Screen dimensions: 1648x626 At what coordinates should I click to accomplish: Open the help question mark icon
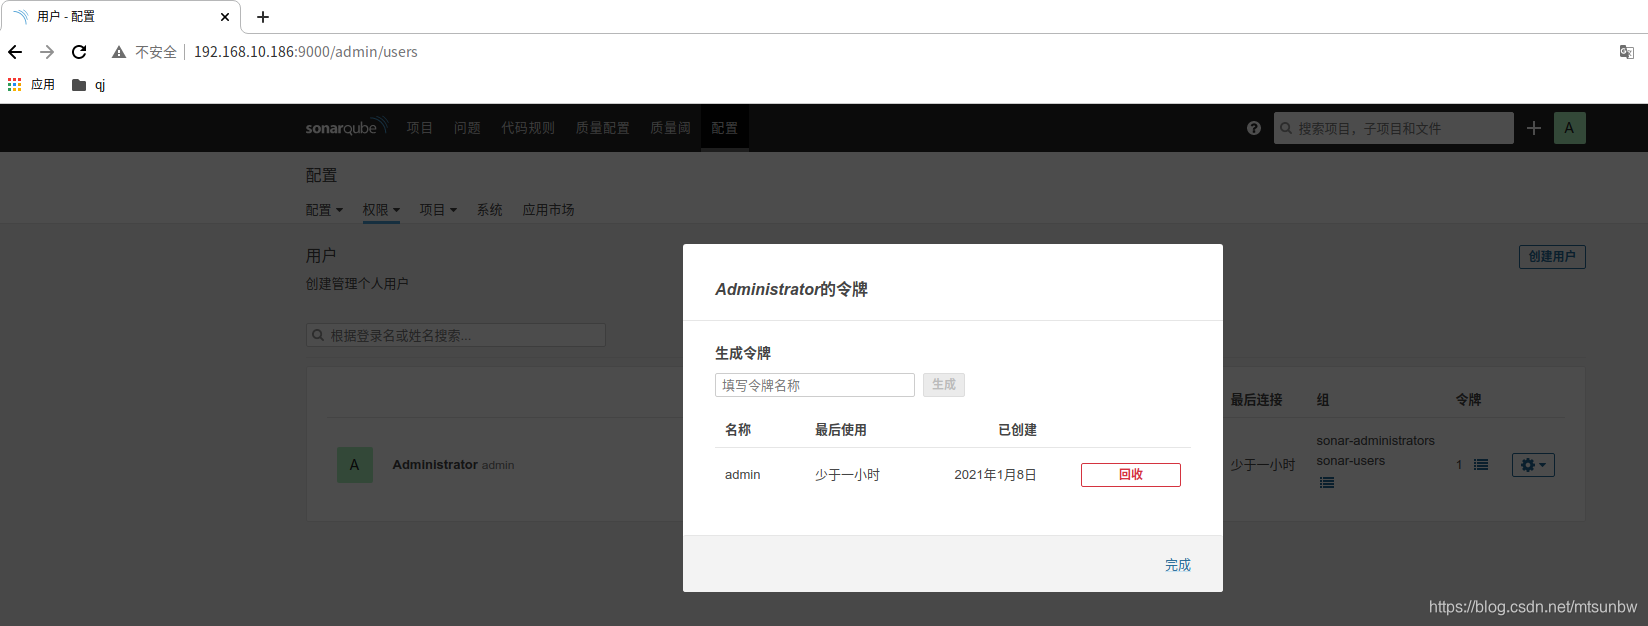pyautogui.click(x=1254, y=128)
